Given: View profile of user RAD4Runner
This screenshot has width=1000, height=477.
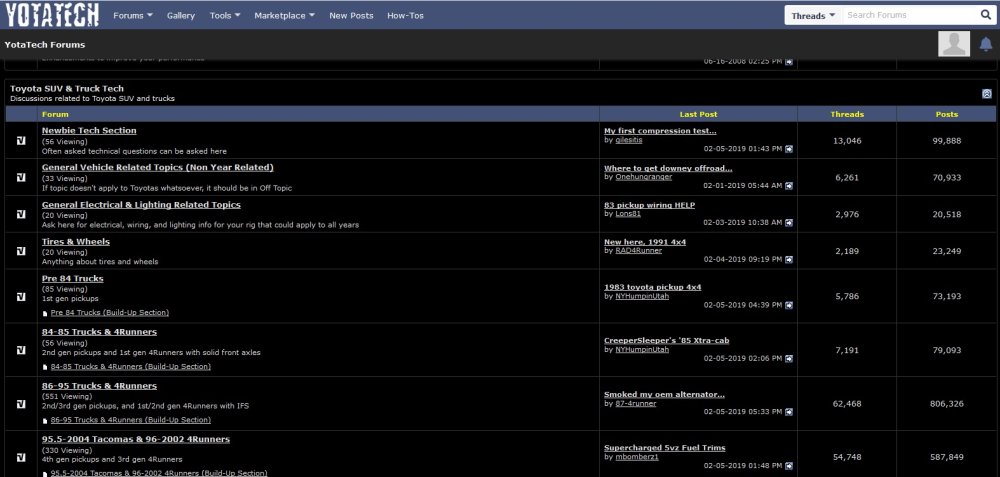Looking at the screenshot, I should 638,251.
